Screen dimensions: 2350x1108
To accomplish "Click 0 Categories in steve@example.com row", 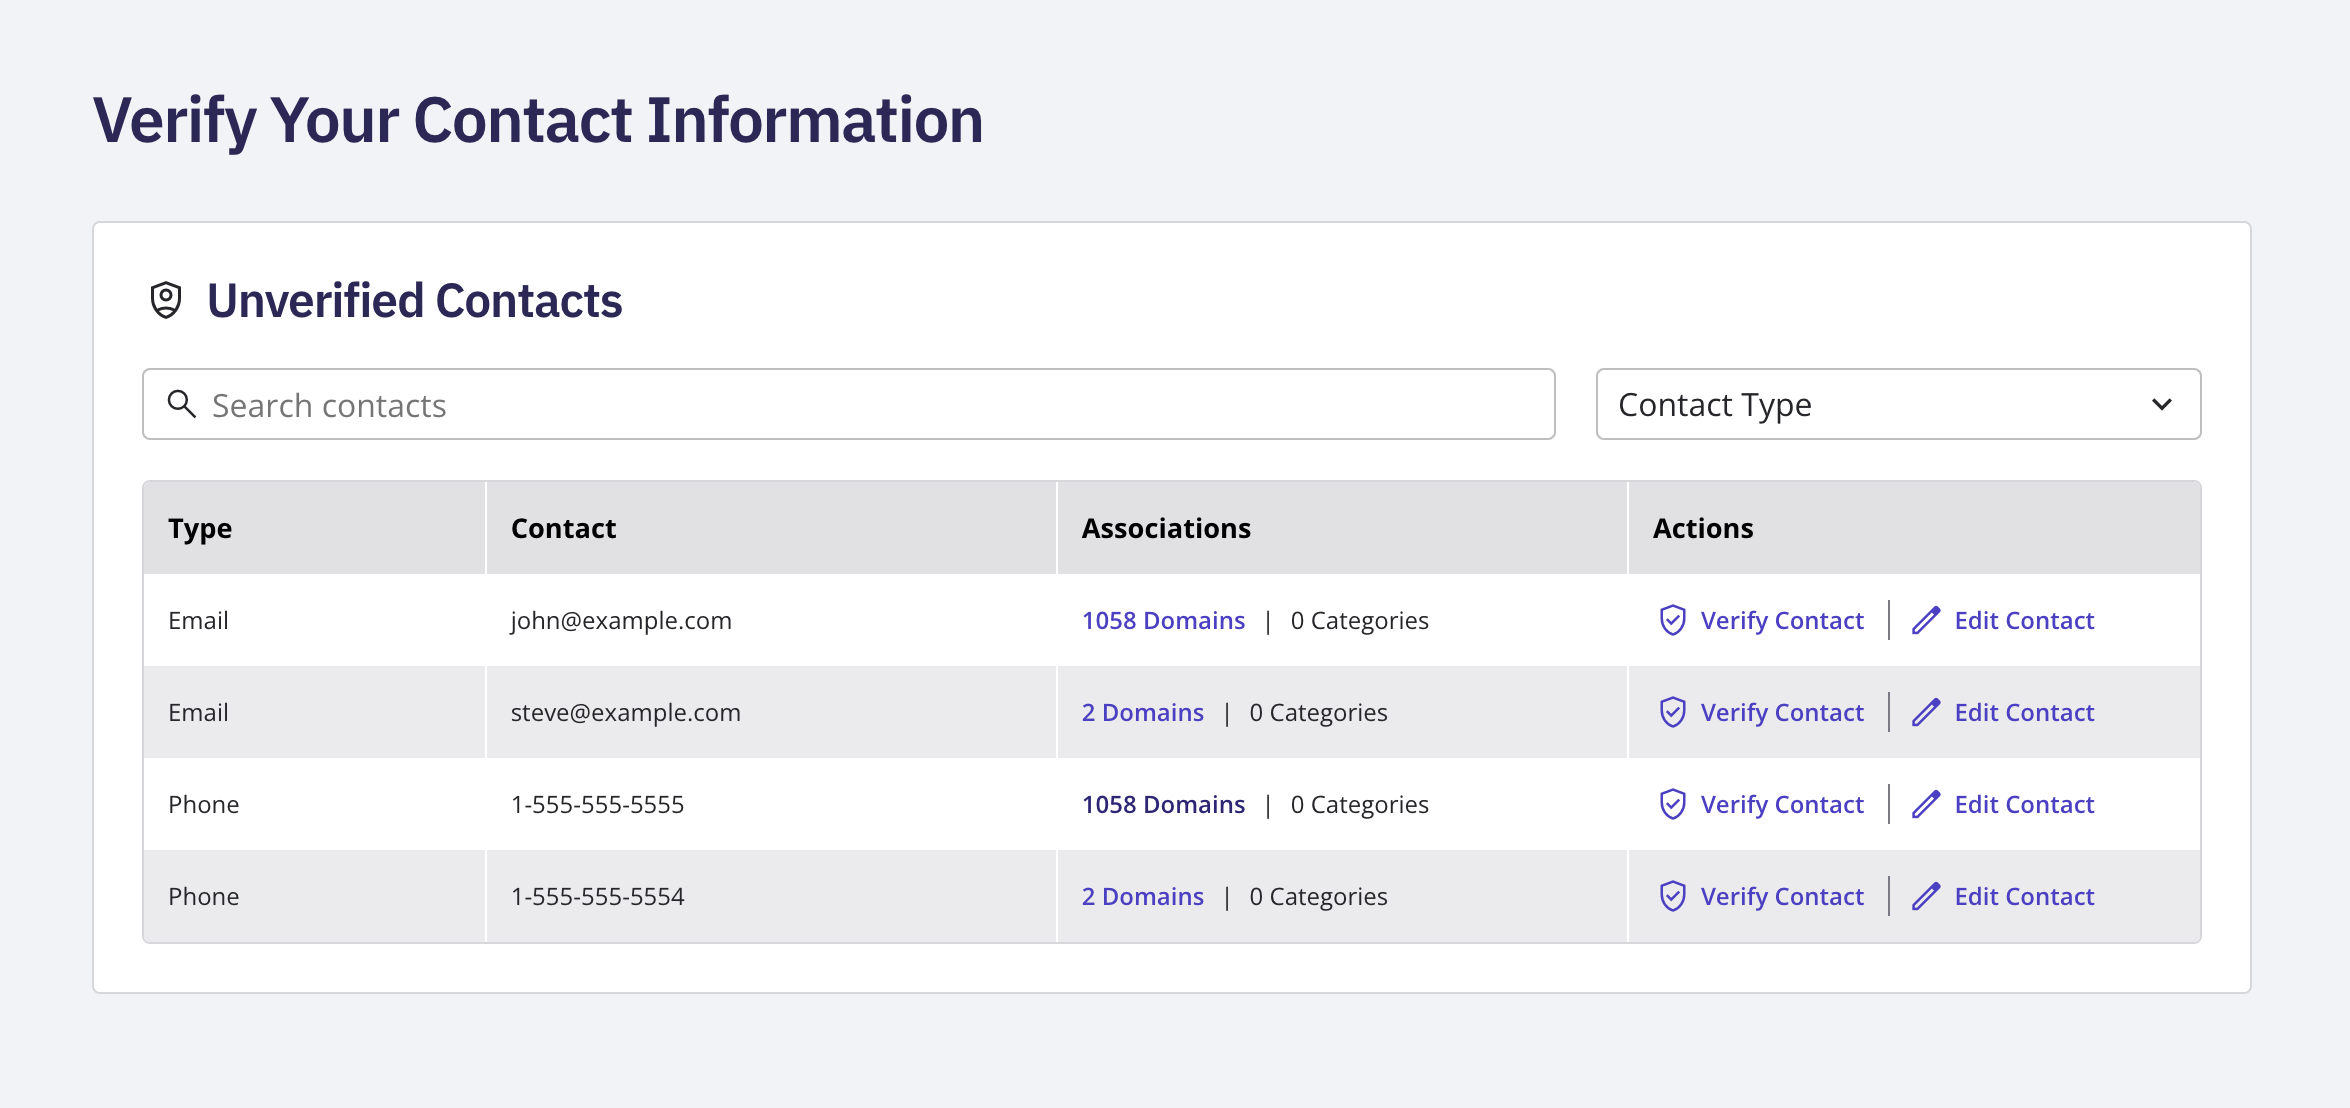I will [x=1318, y=712].
